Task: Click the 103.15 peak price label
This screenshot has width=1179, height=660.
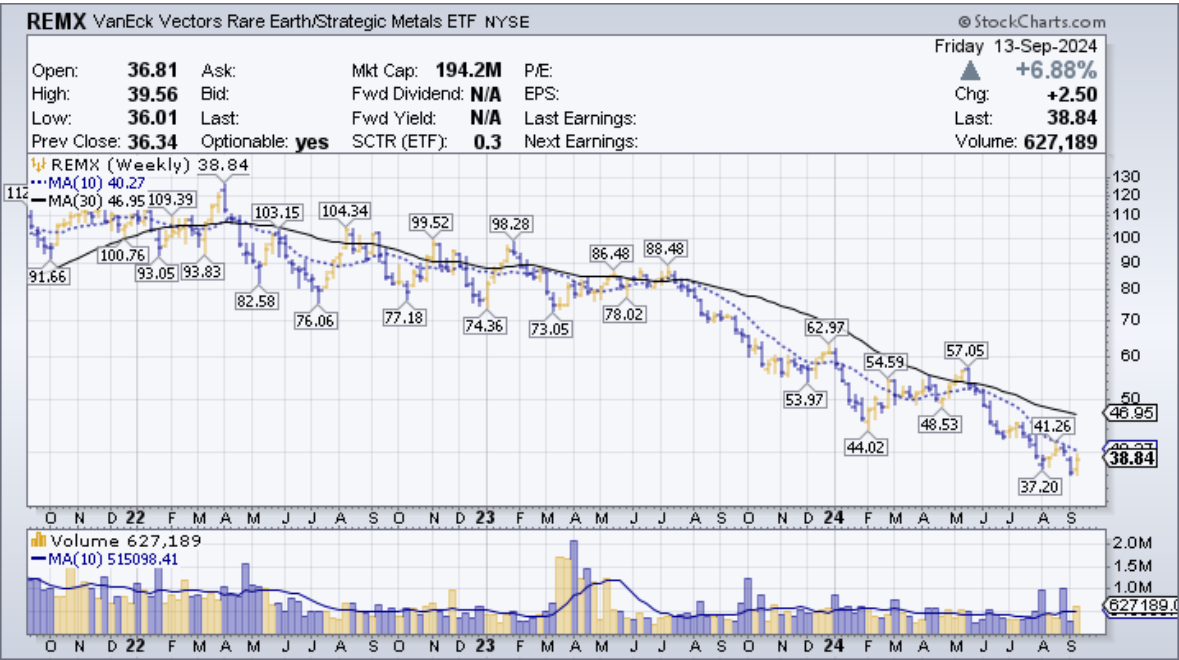Action: 277,213
